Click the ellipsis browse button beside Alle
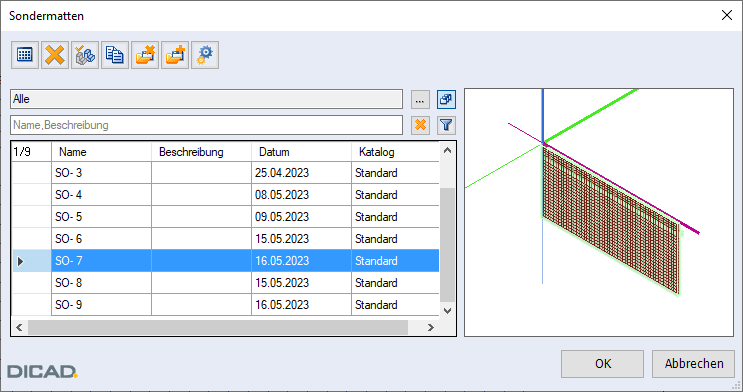This screenshot has width=743, height=392. point(420,100)
